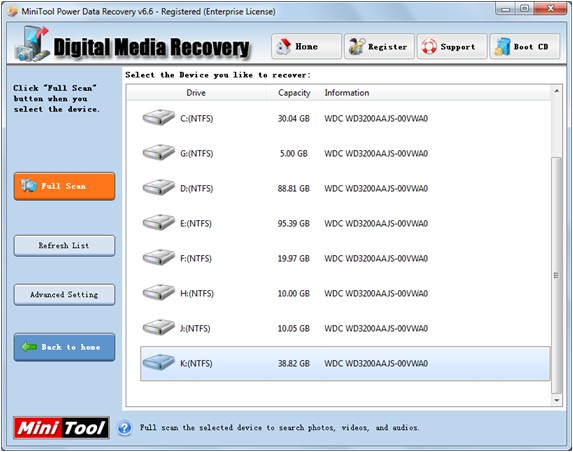Click the WDC information text in C: row

(376, 118)
